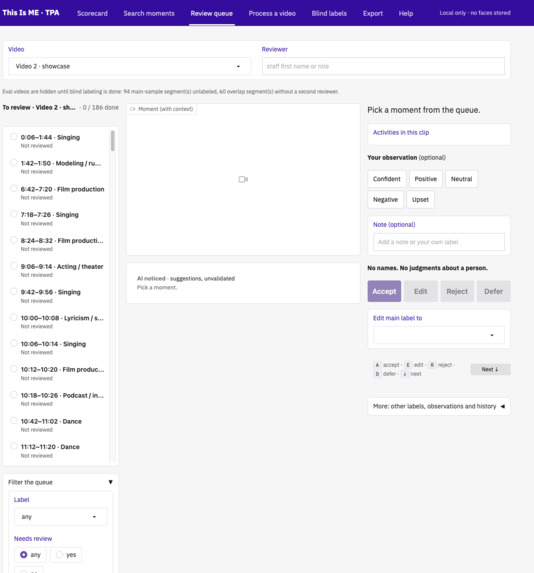The height and width of the screenshot is (573, 534).
Task: Select radio for 6:42–7:20 Film production
Action: pyautogui.click(x=14, y=188)
